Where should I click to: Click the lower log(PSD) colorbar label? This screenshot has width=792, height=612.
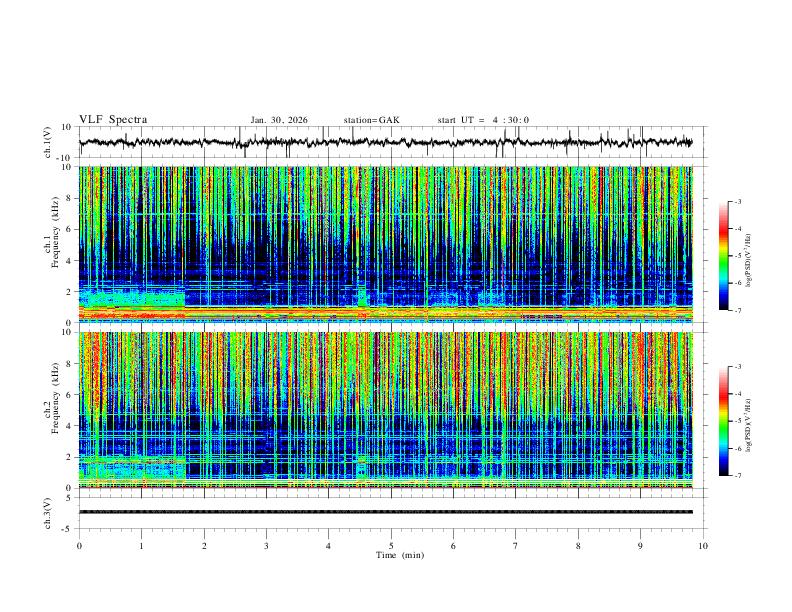[x=748, y=425]
